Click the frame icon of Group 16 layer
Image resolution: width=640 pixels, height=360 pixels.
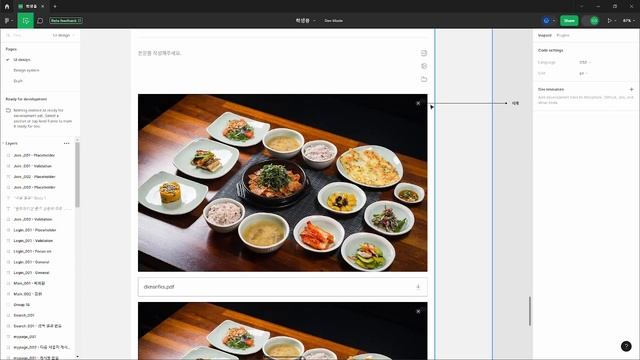tap(8, 305)
